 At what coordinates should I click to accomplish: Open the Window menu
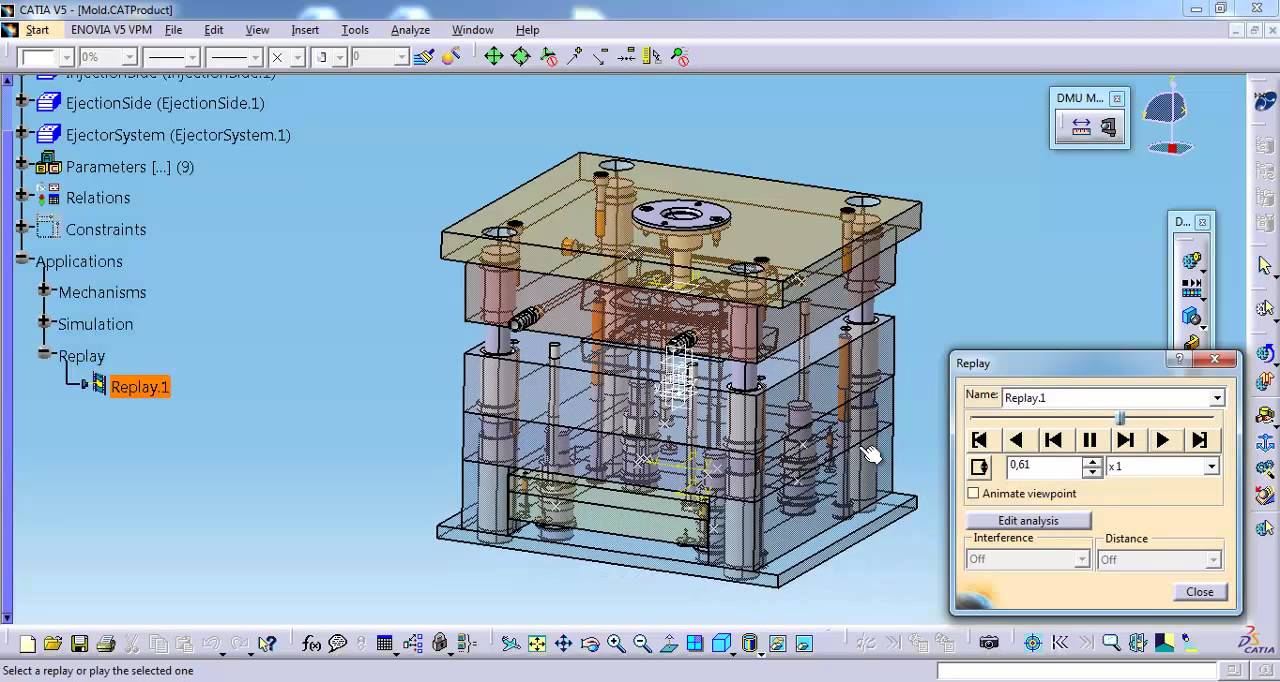click(x=473, y=30)
